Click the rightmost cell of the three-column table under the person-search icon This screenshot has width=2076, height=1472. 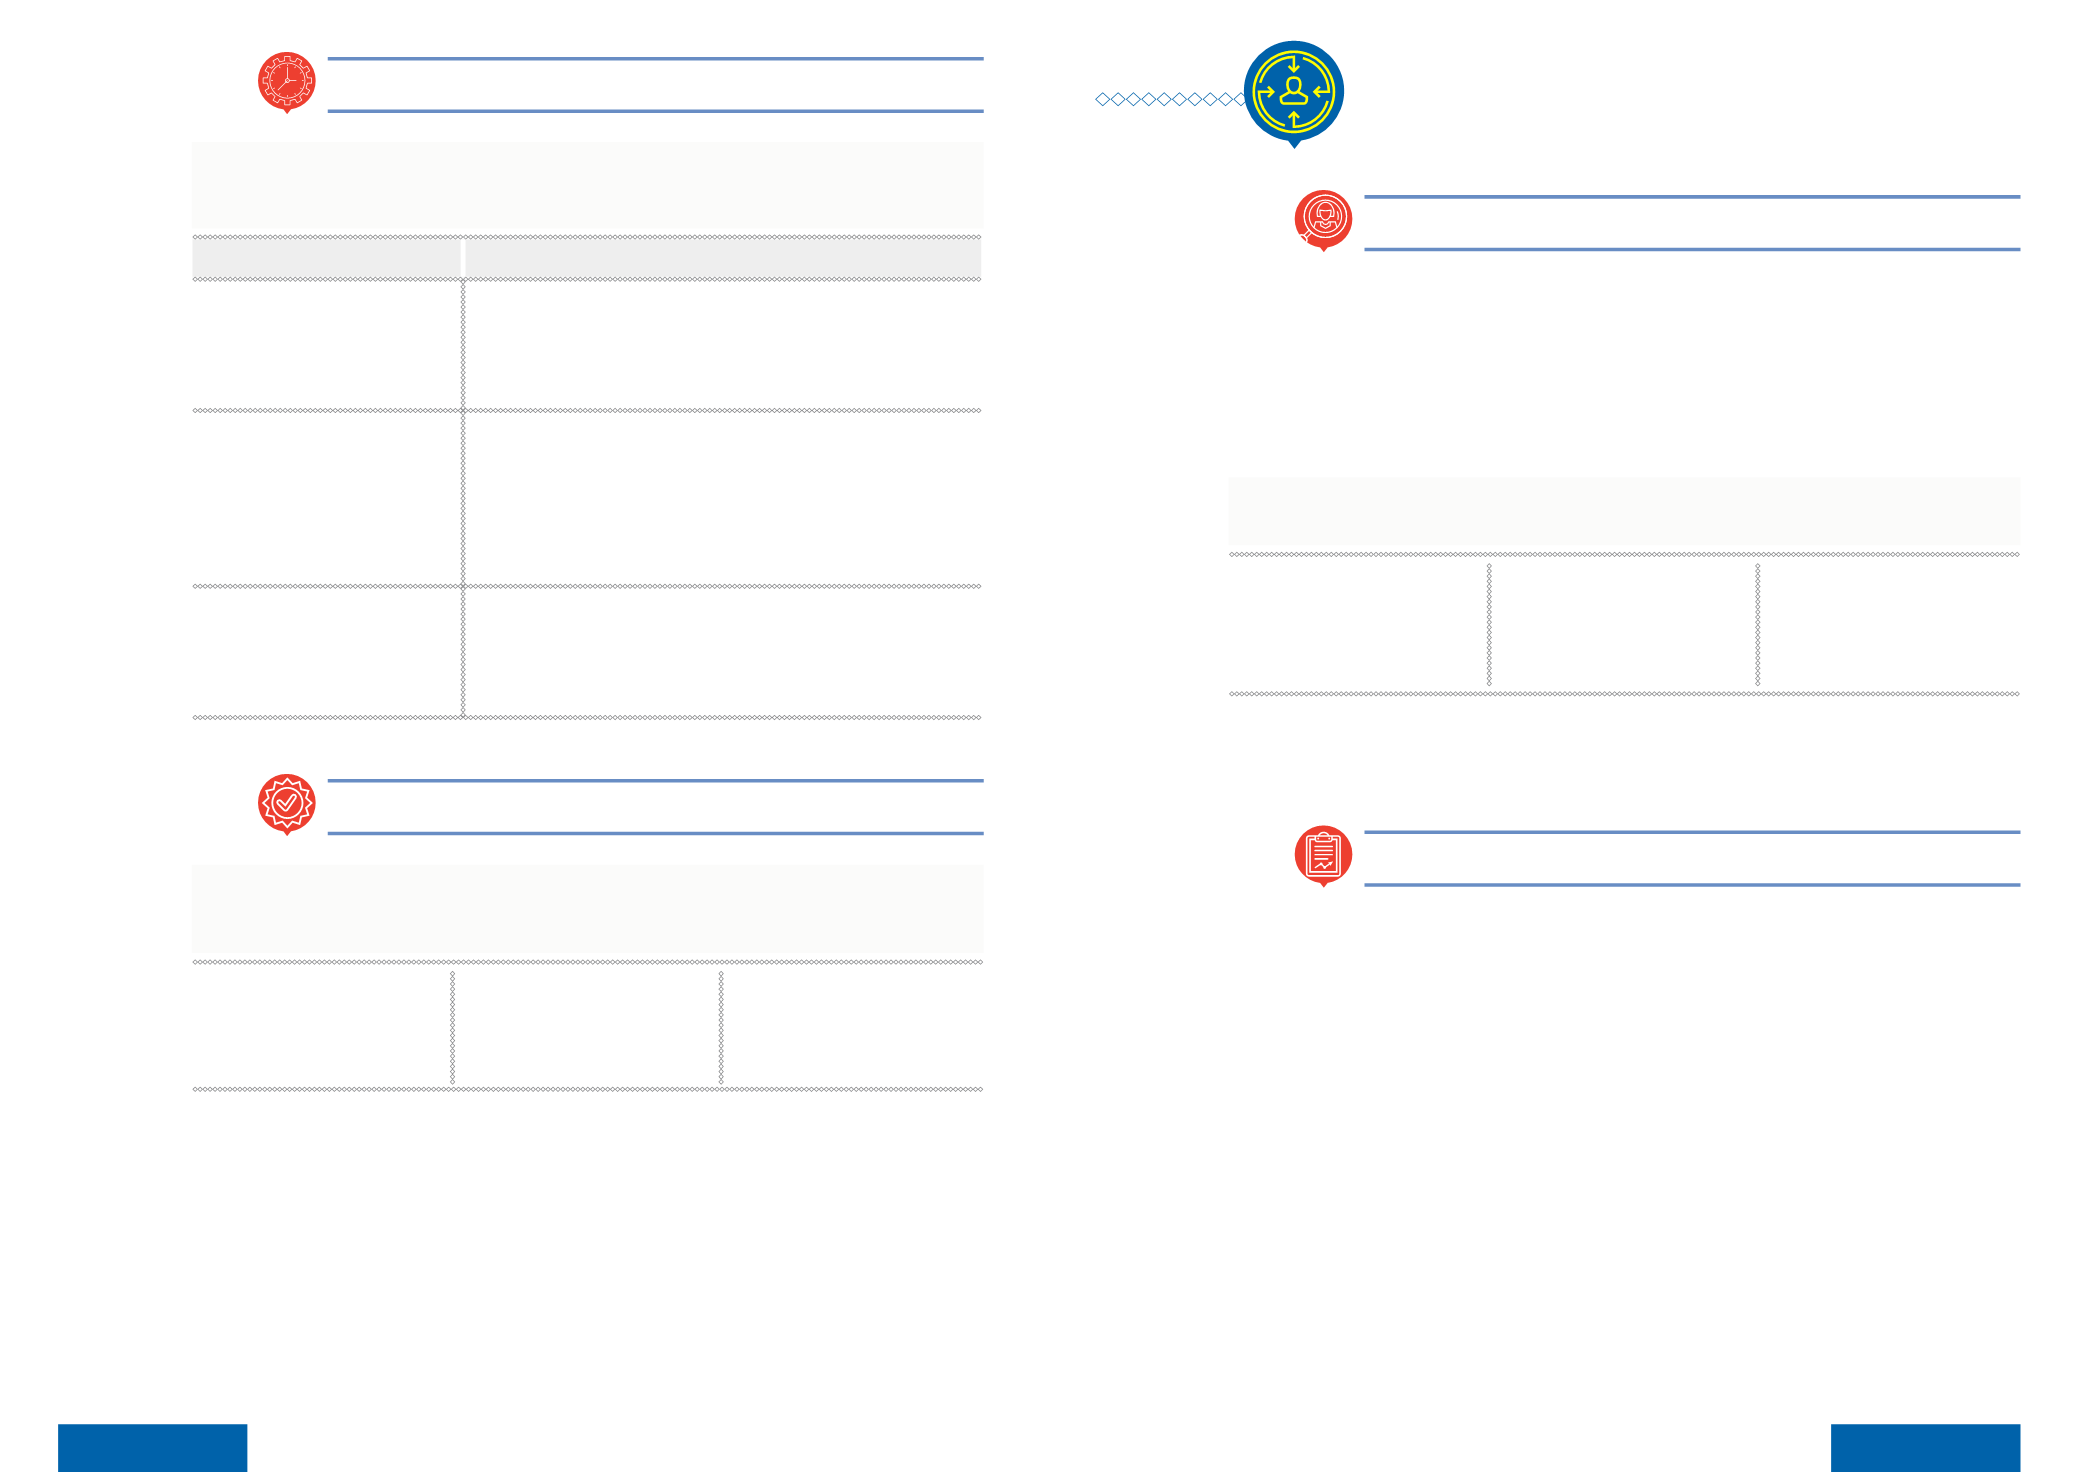click(x=1889, y=624)
